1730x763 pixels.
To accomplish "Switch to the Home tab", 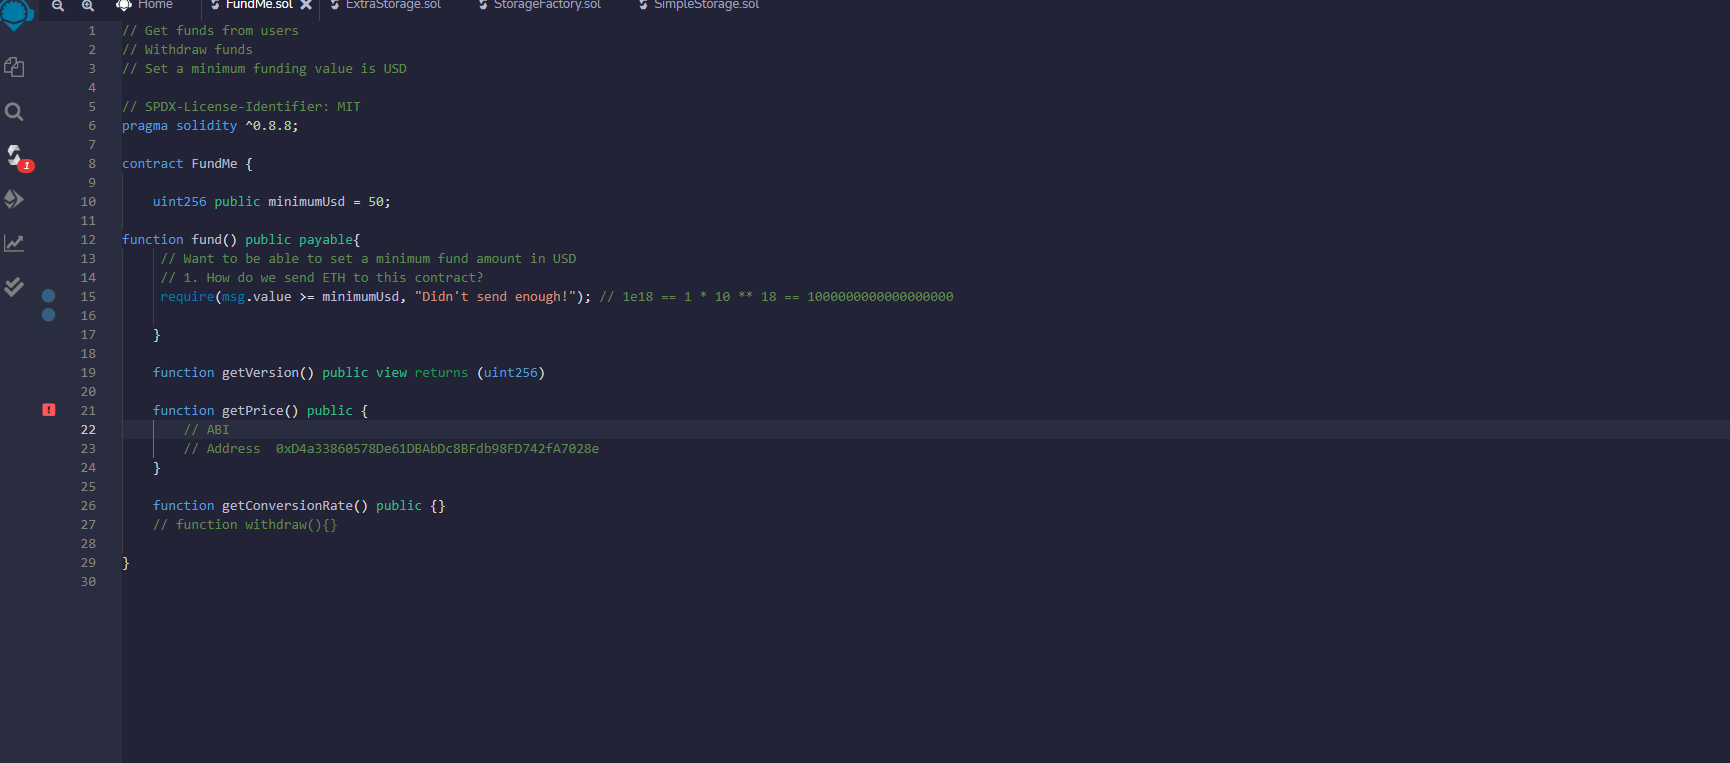I will (145, 5).
